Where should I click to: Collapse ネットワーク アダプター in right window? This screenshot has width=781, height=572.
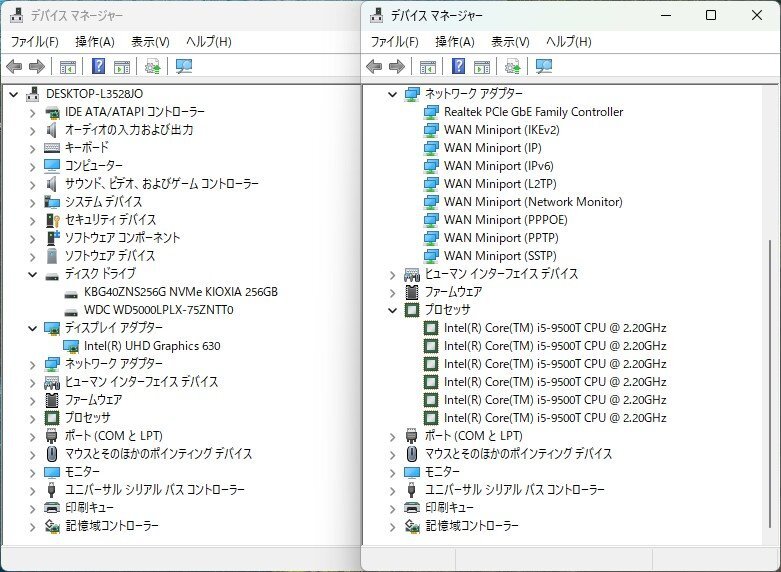point(392,94)
